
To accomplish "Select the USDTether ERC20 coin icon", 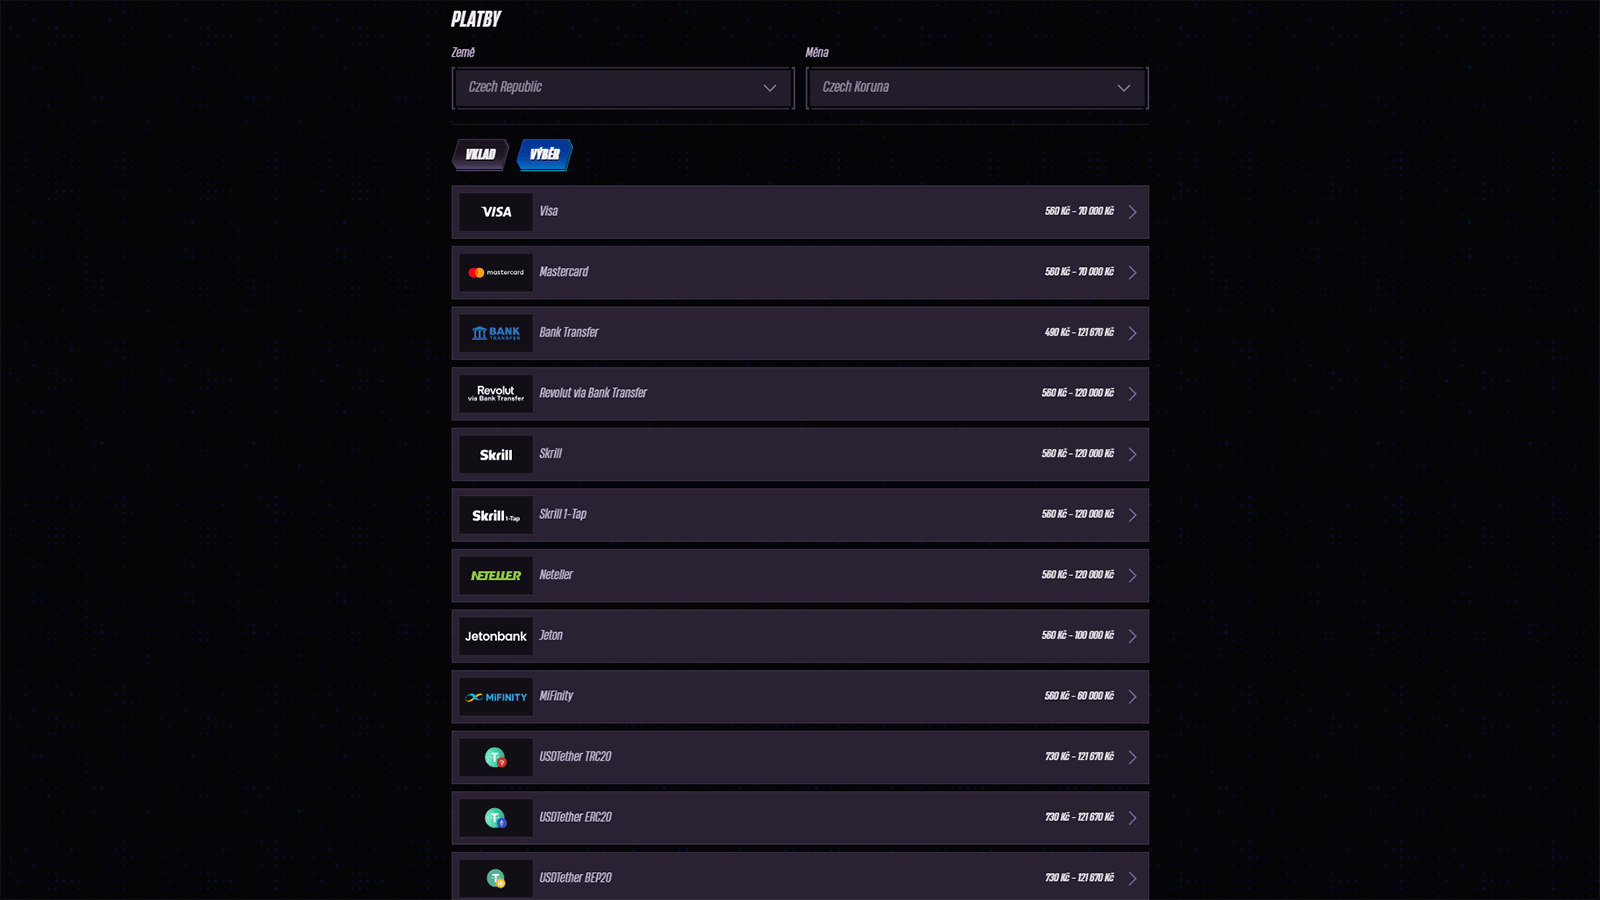I will point(496,818).
